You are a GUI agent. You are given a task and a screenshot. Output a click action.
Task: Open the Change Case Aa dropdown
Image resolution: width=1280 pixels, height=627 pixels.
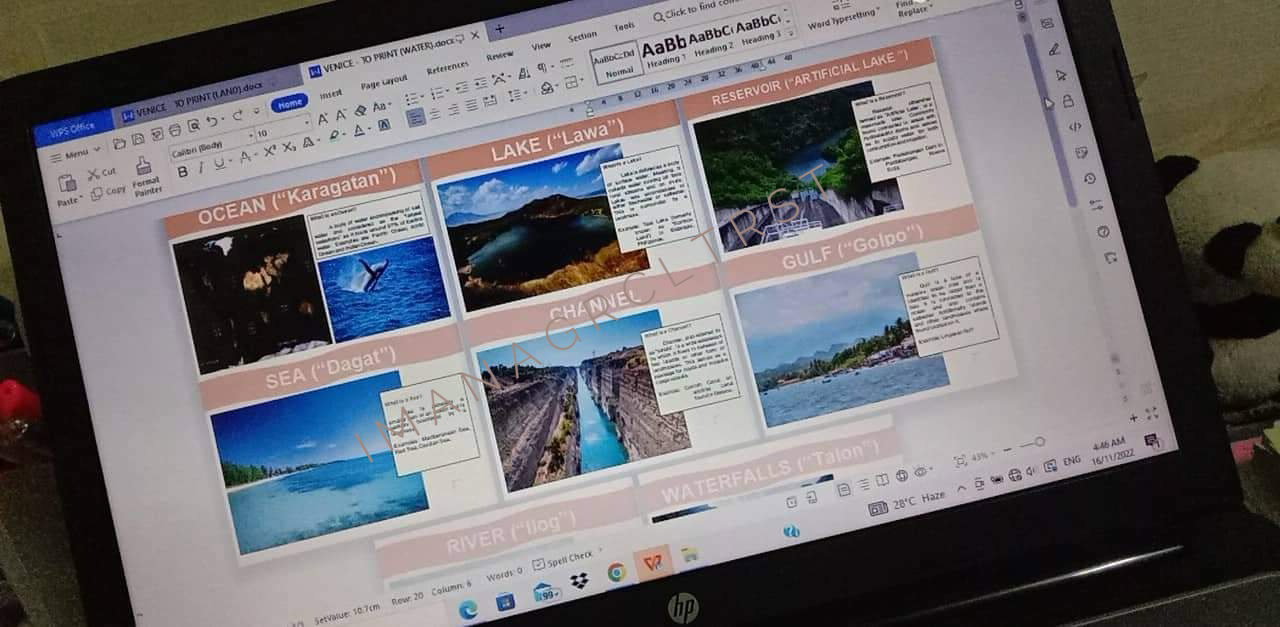pyautogui.click(x=382, y=107)
